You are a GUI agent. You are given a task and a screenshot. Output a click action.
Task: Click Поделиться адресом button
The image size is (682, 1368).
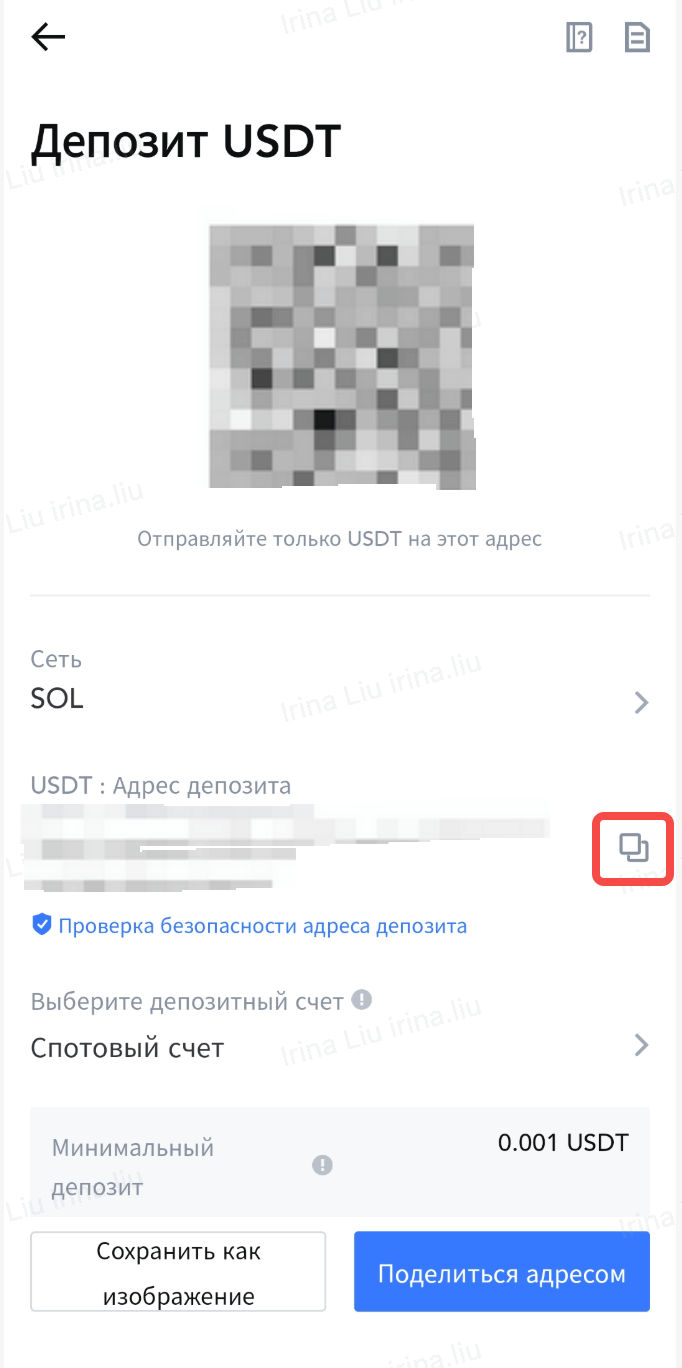502,1272
